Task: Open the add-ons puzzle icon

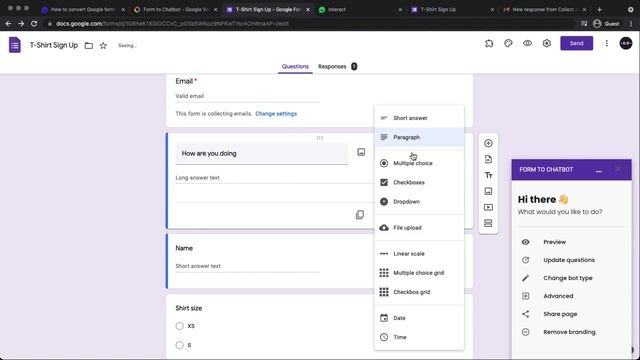Action: (489, 43)
